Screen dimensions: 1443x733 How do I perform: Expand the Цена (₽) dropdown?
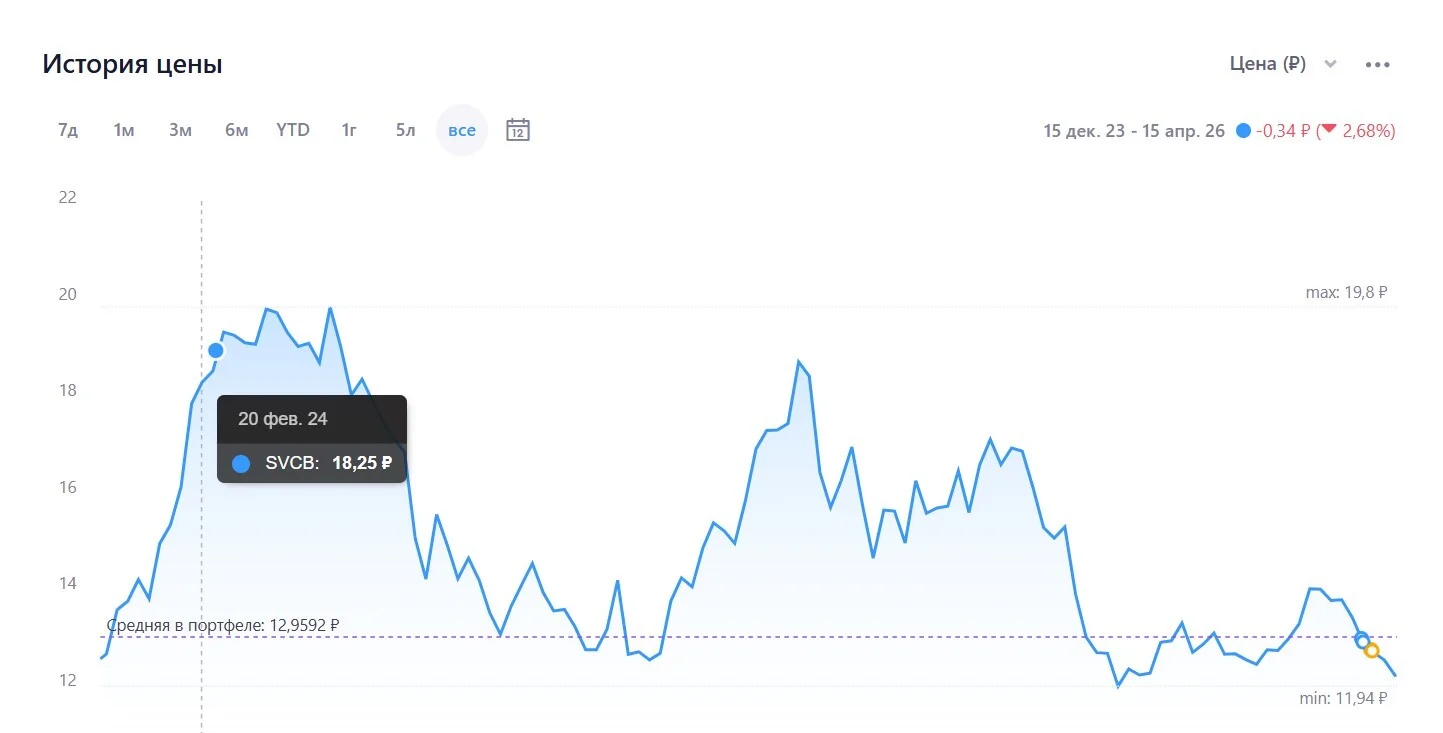click(x=1283, y=64)
